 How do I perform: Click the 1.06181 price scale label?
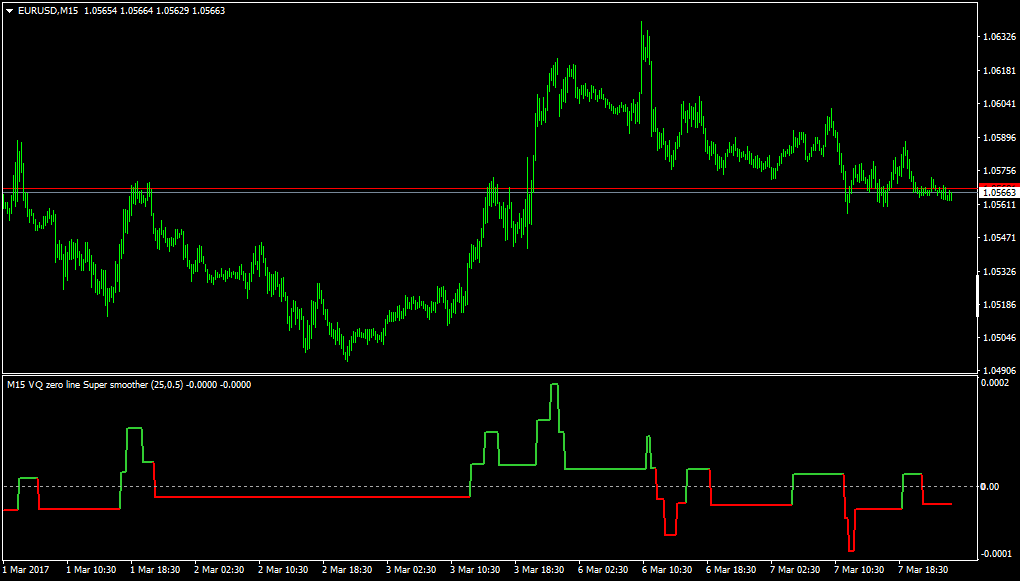(x=1000, y=70)
